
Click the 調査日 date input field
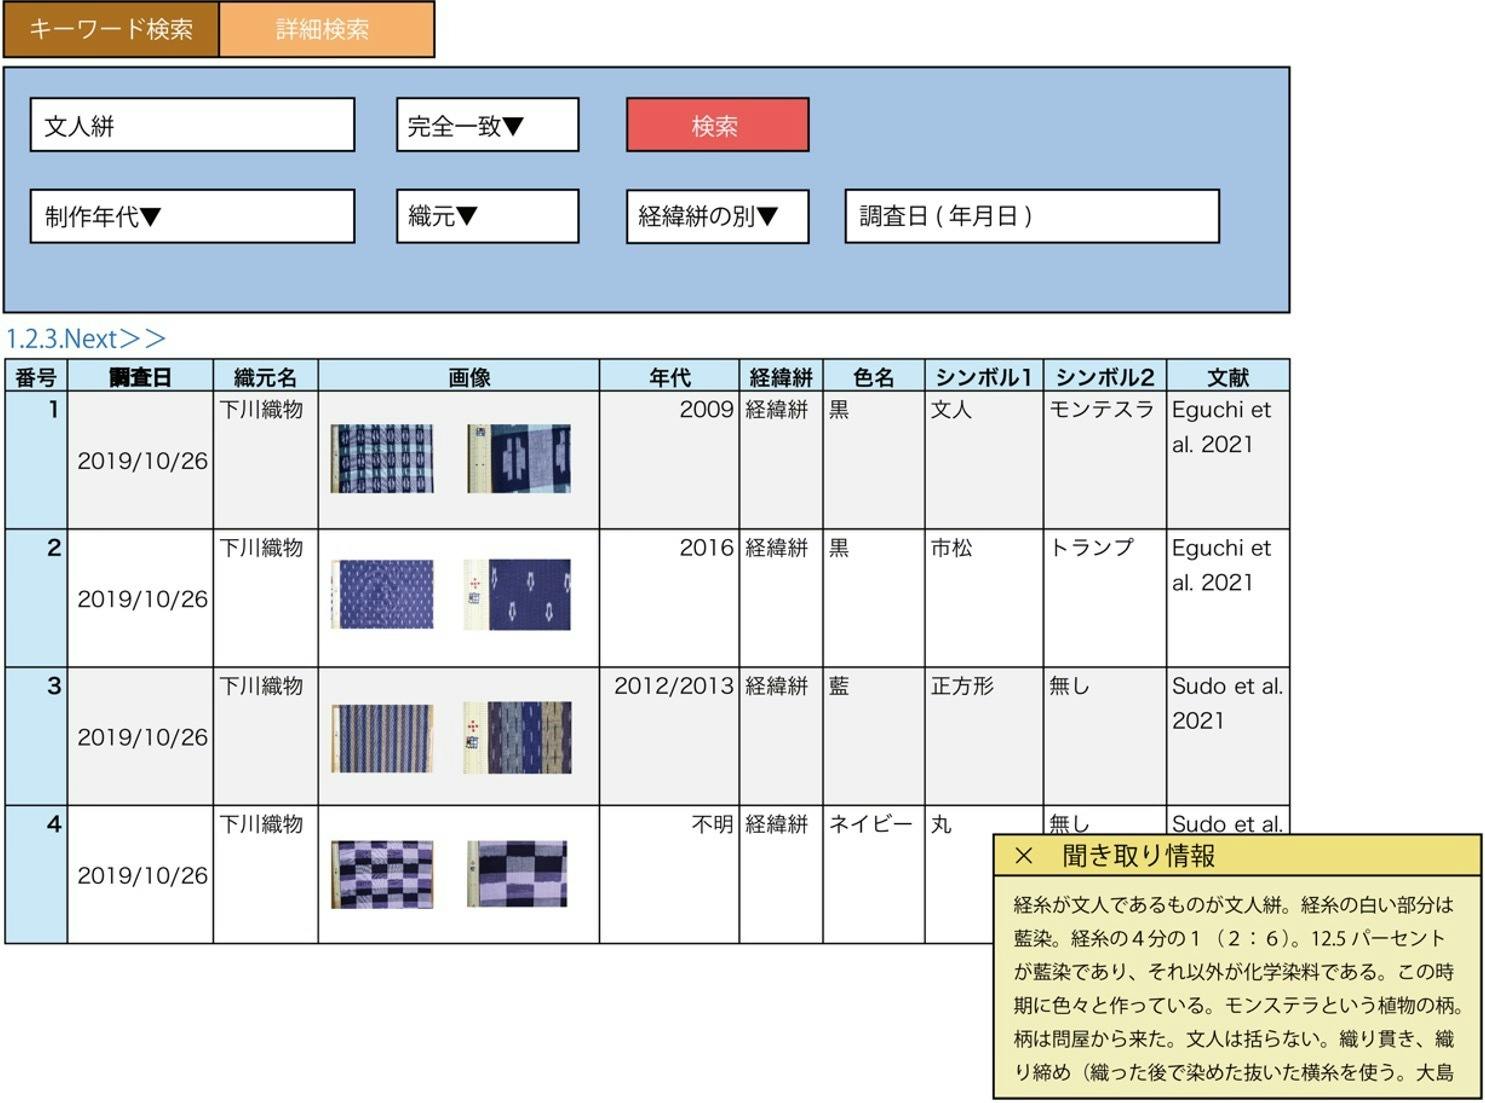1031,216
